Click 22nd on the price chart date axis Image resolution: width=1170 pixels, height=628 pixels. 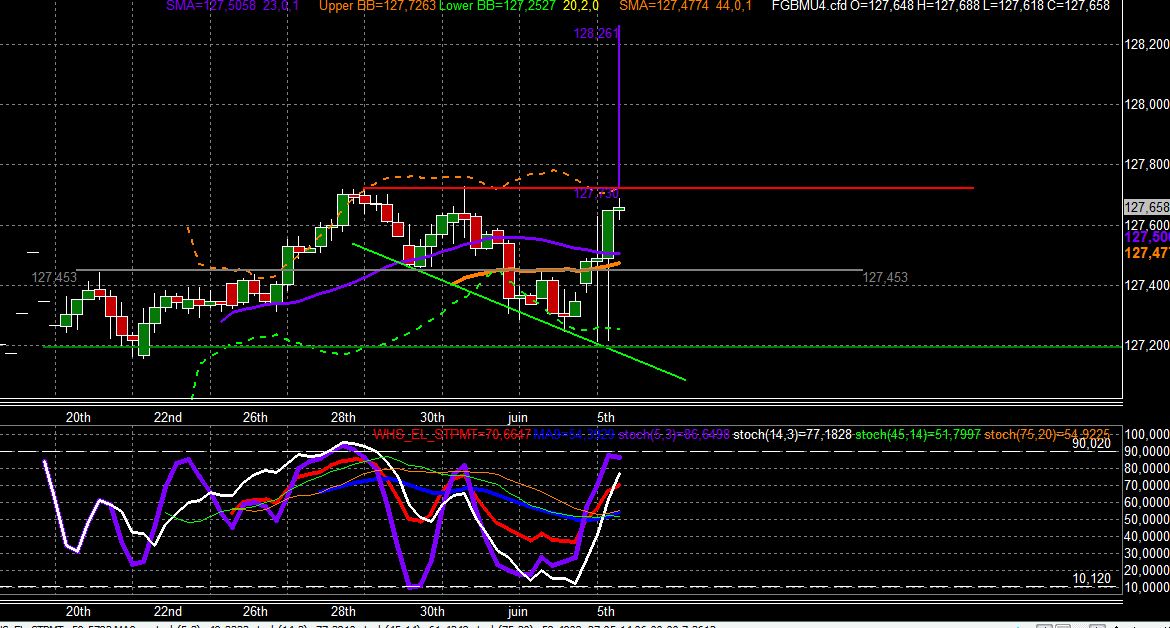point(167,417)
